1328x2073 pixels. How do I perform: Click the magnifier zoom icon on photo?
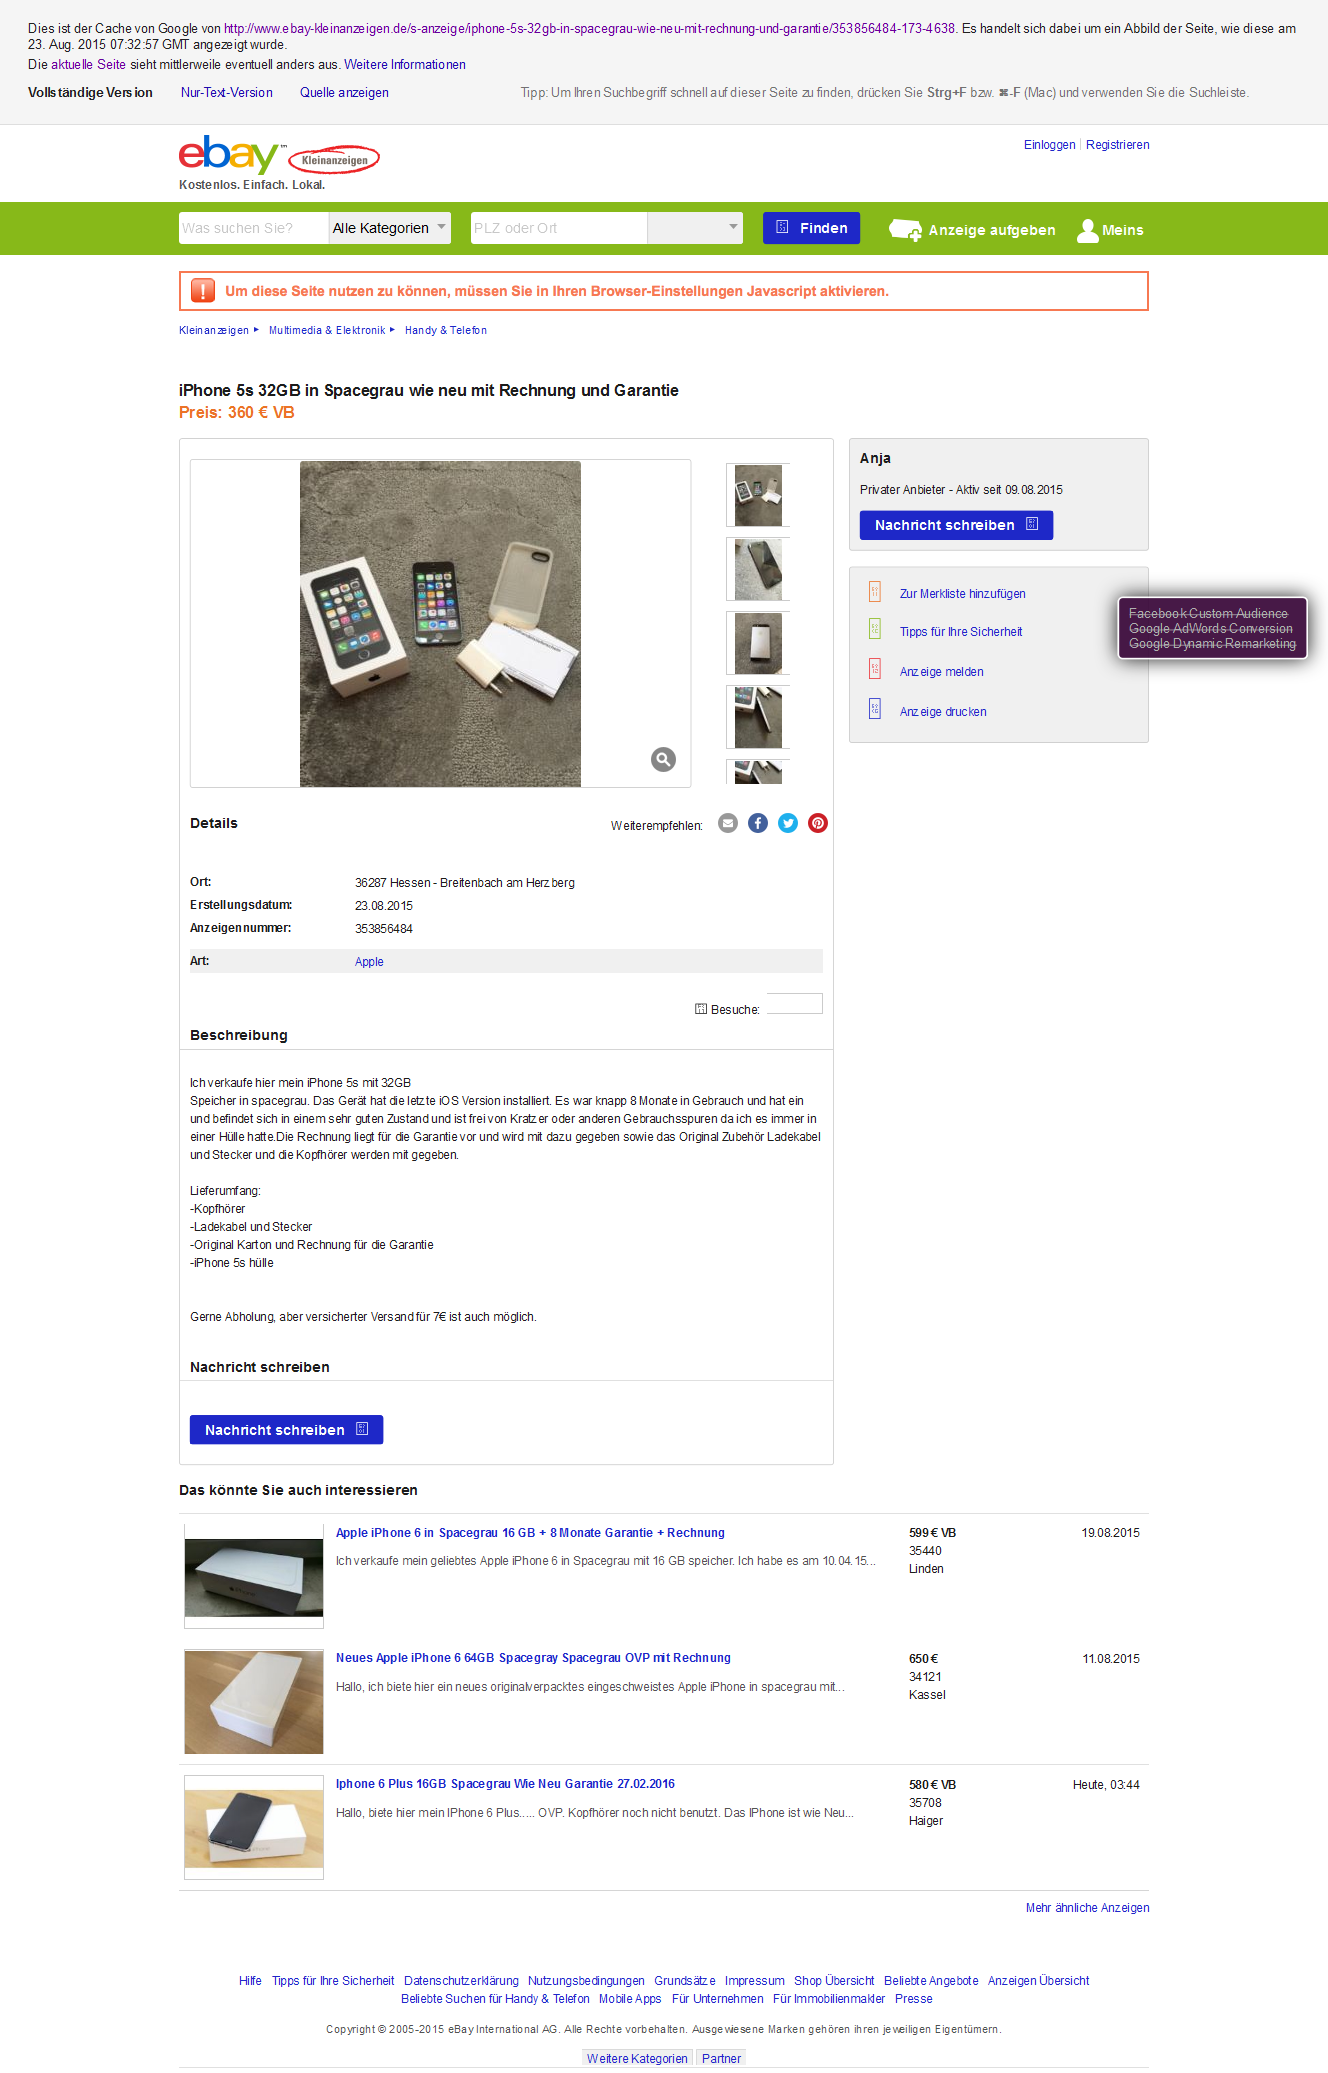click(x=663, y=759)
